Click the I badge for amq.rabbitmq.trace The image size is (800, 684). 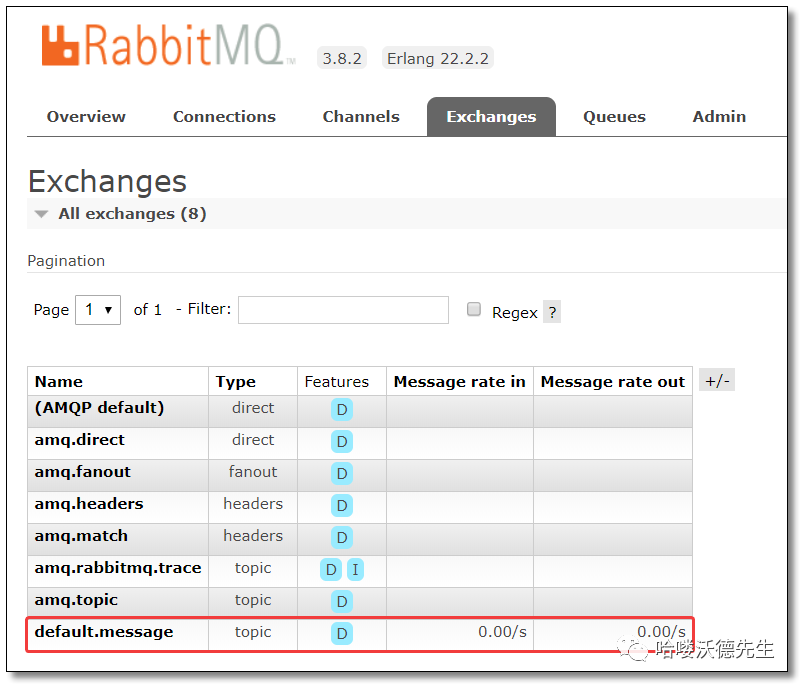355,570
